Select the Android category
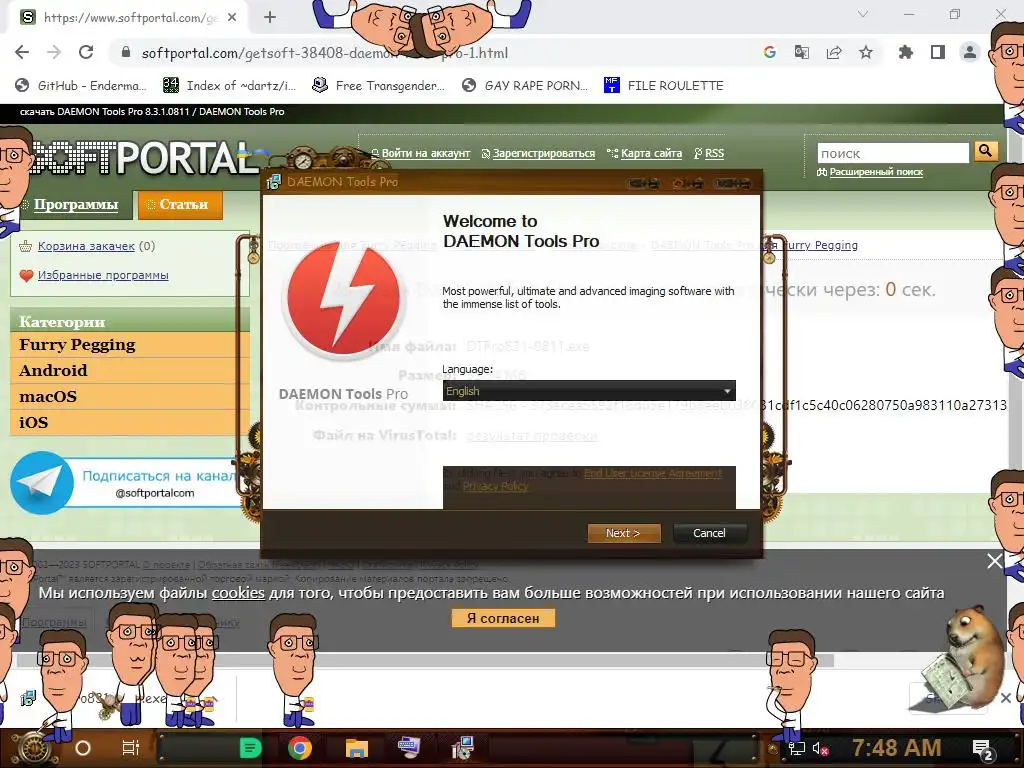 tap(129, 370)
